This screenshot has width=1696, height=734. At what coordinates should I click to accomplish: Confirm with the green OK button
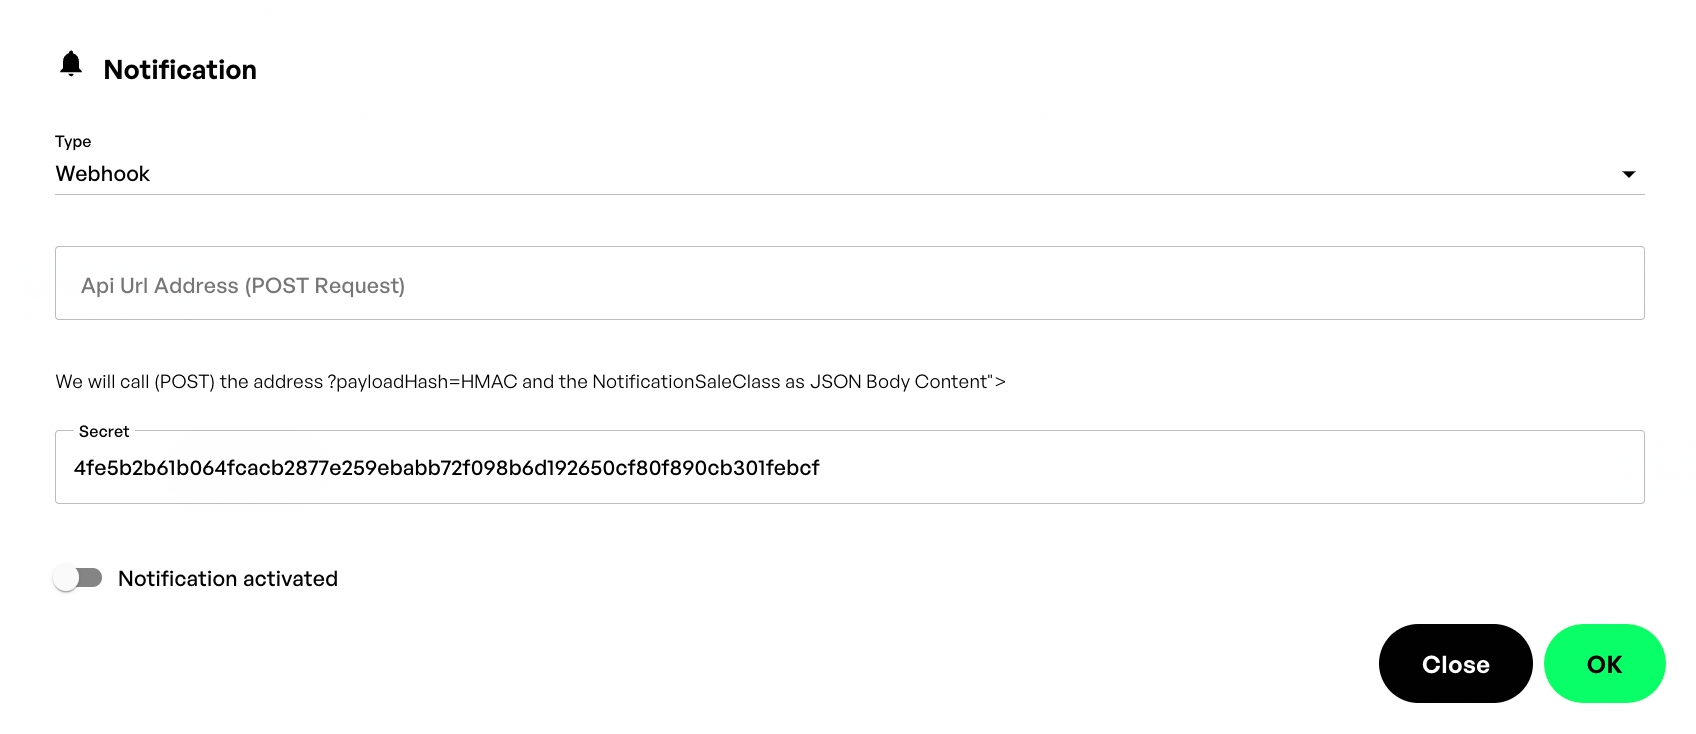[1604, 664]
